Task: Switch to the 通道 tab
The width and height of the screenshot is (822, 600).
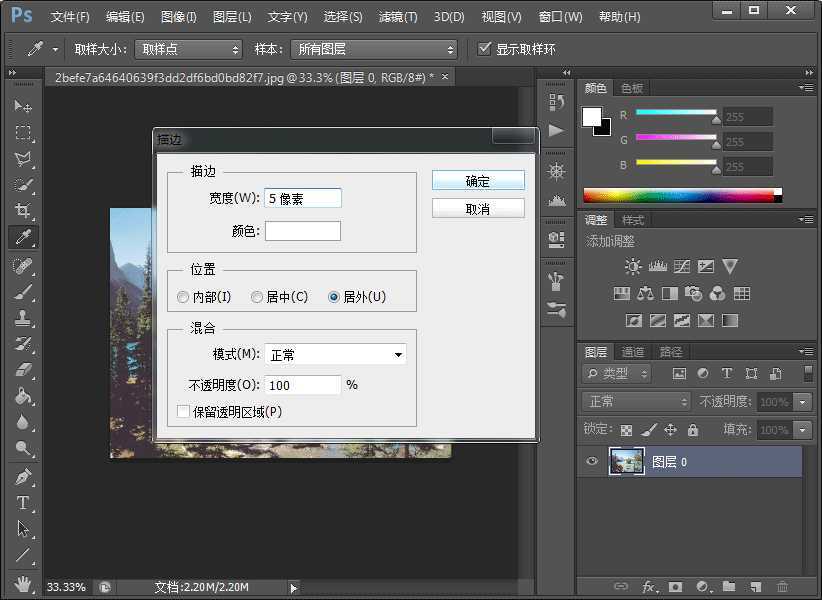Action: [x=633, y=351]
